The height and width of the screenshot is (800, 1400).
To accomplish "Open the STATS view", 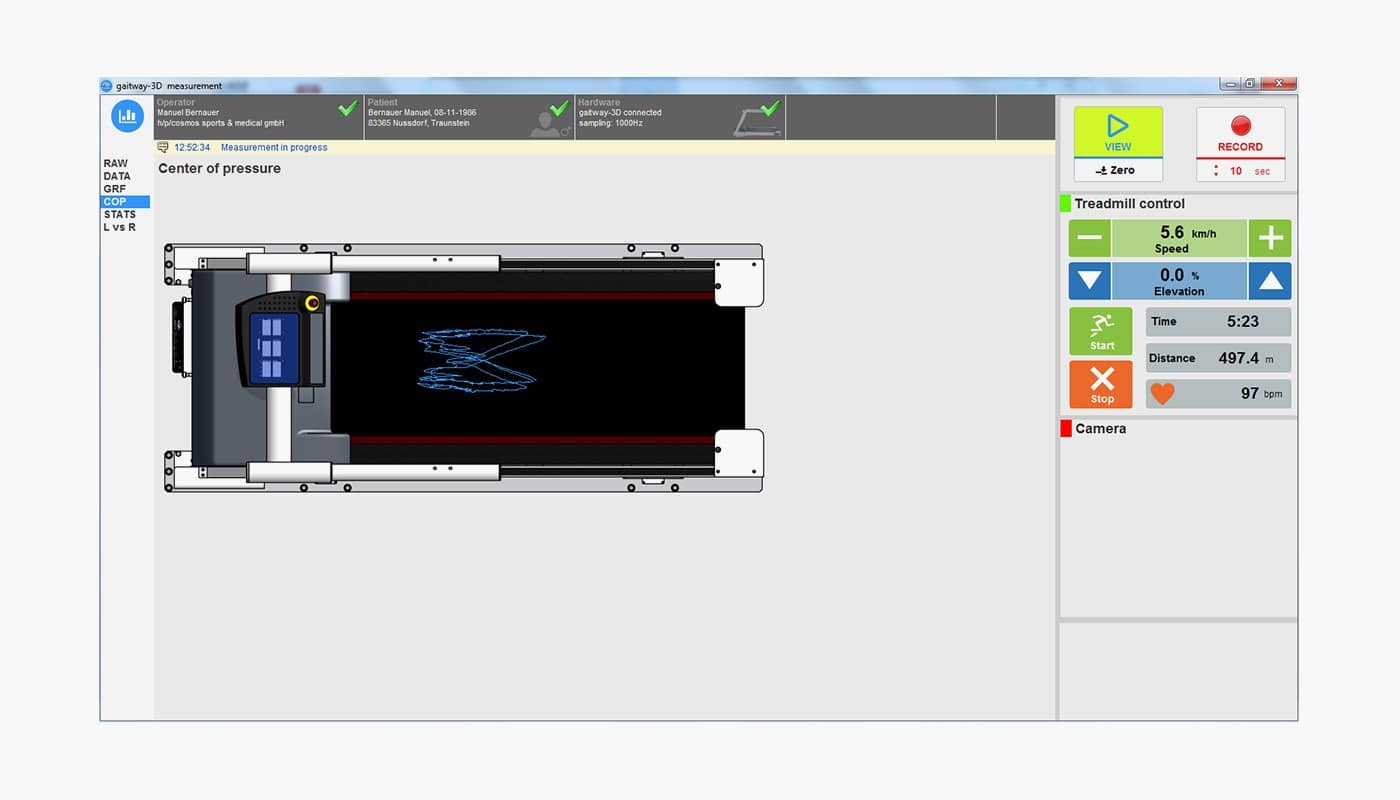I will click(x=120, y=214).
